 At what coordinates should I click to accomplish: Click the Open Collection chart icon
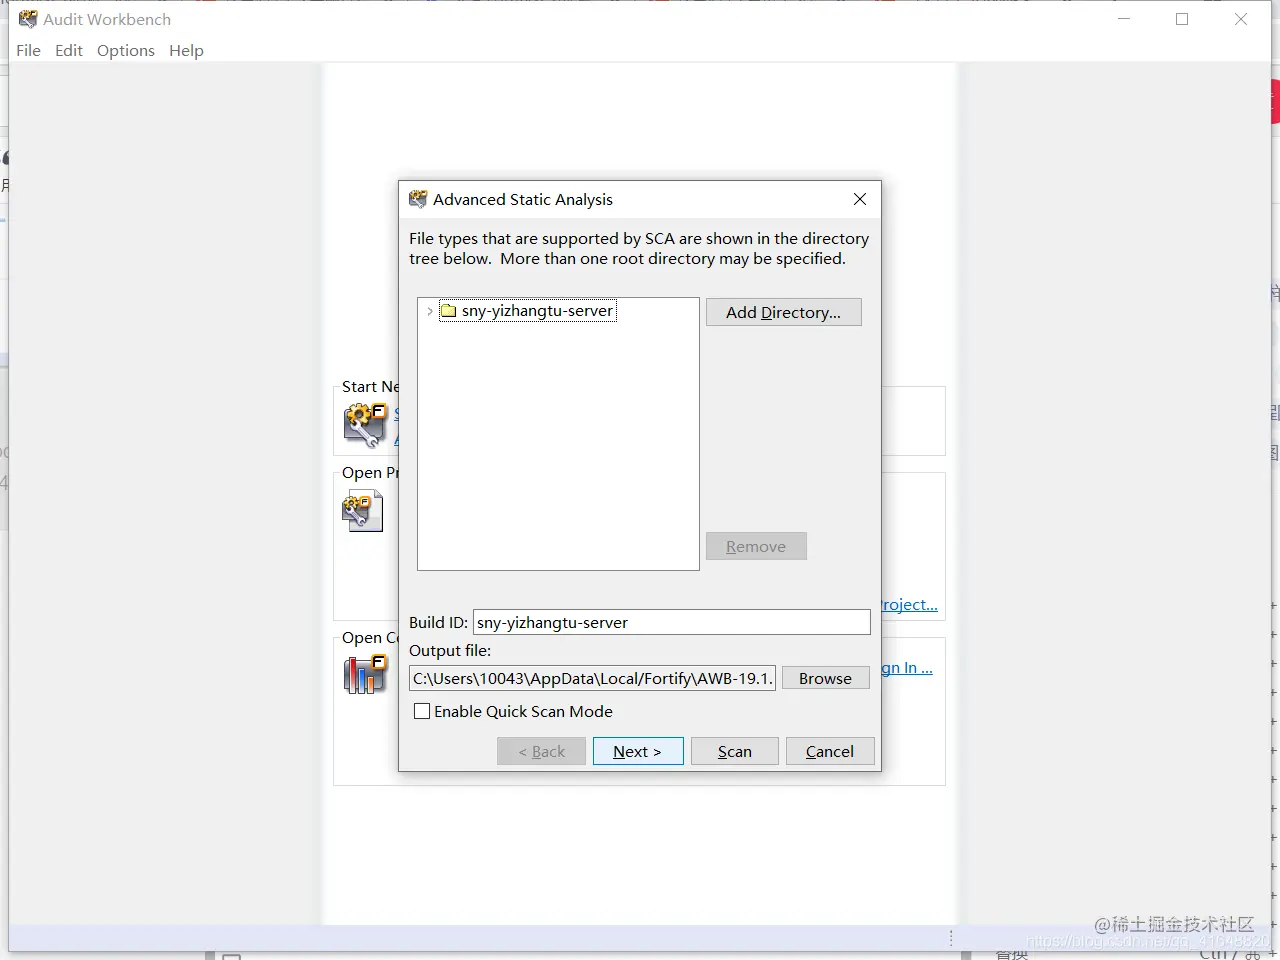[x=365, y=675]
